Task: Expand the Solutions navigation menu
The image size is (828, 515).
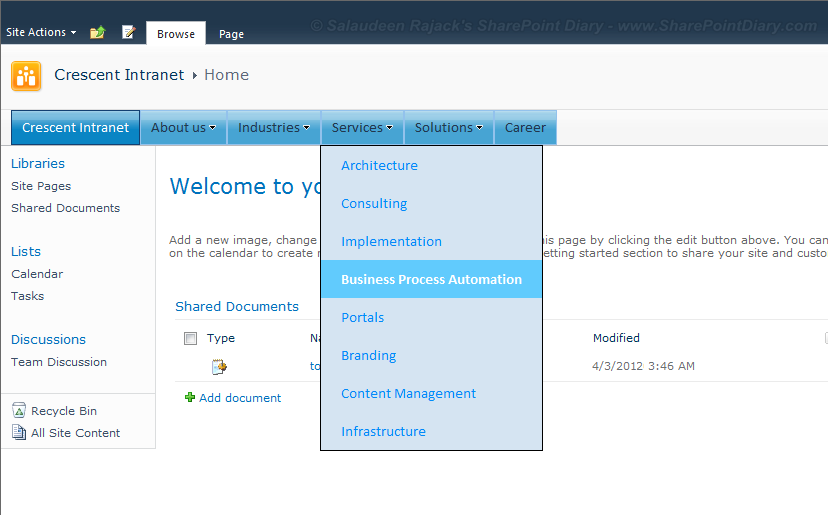Action: (x=449, y=127)
